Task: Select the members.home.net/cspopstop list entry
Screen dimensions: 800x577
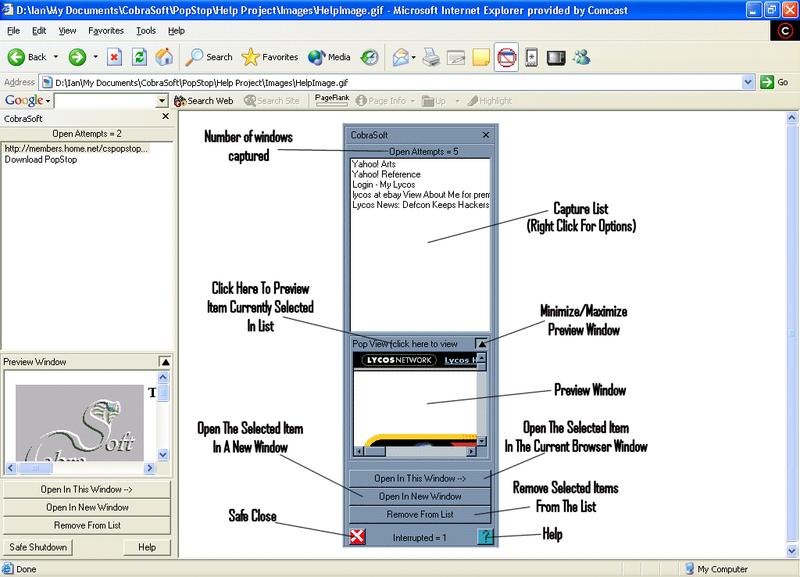Action: [x=76, y=148]
